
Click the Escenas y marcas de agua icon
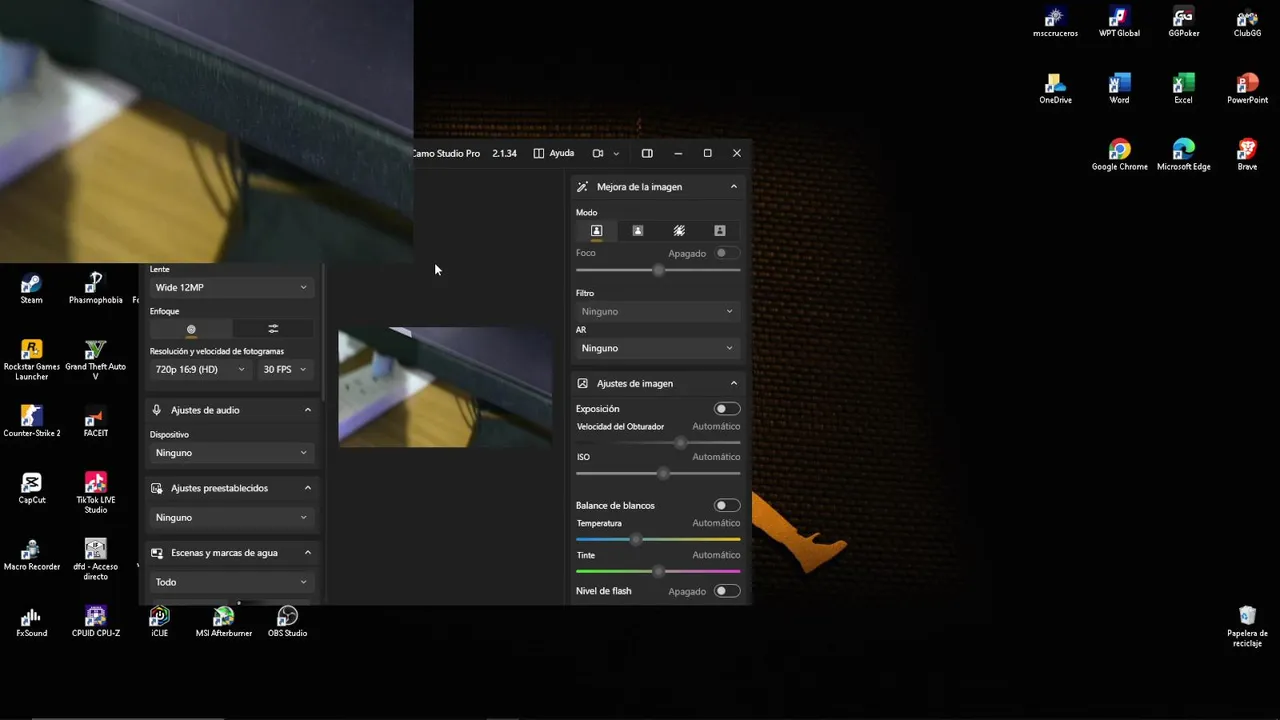tap(157, 553)
